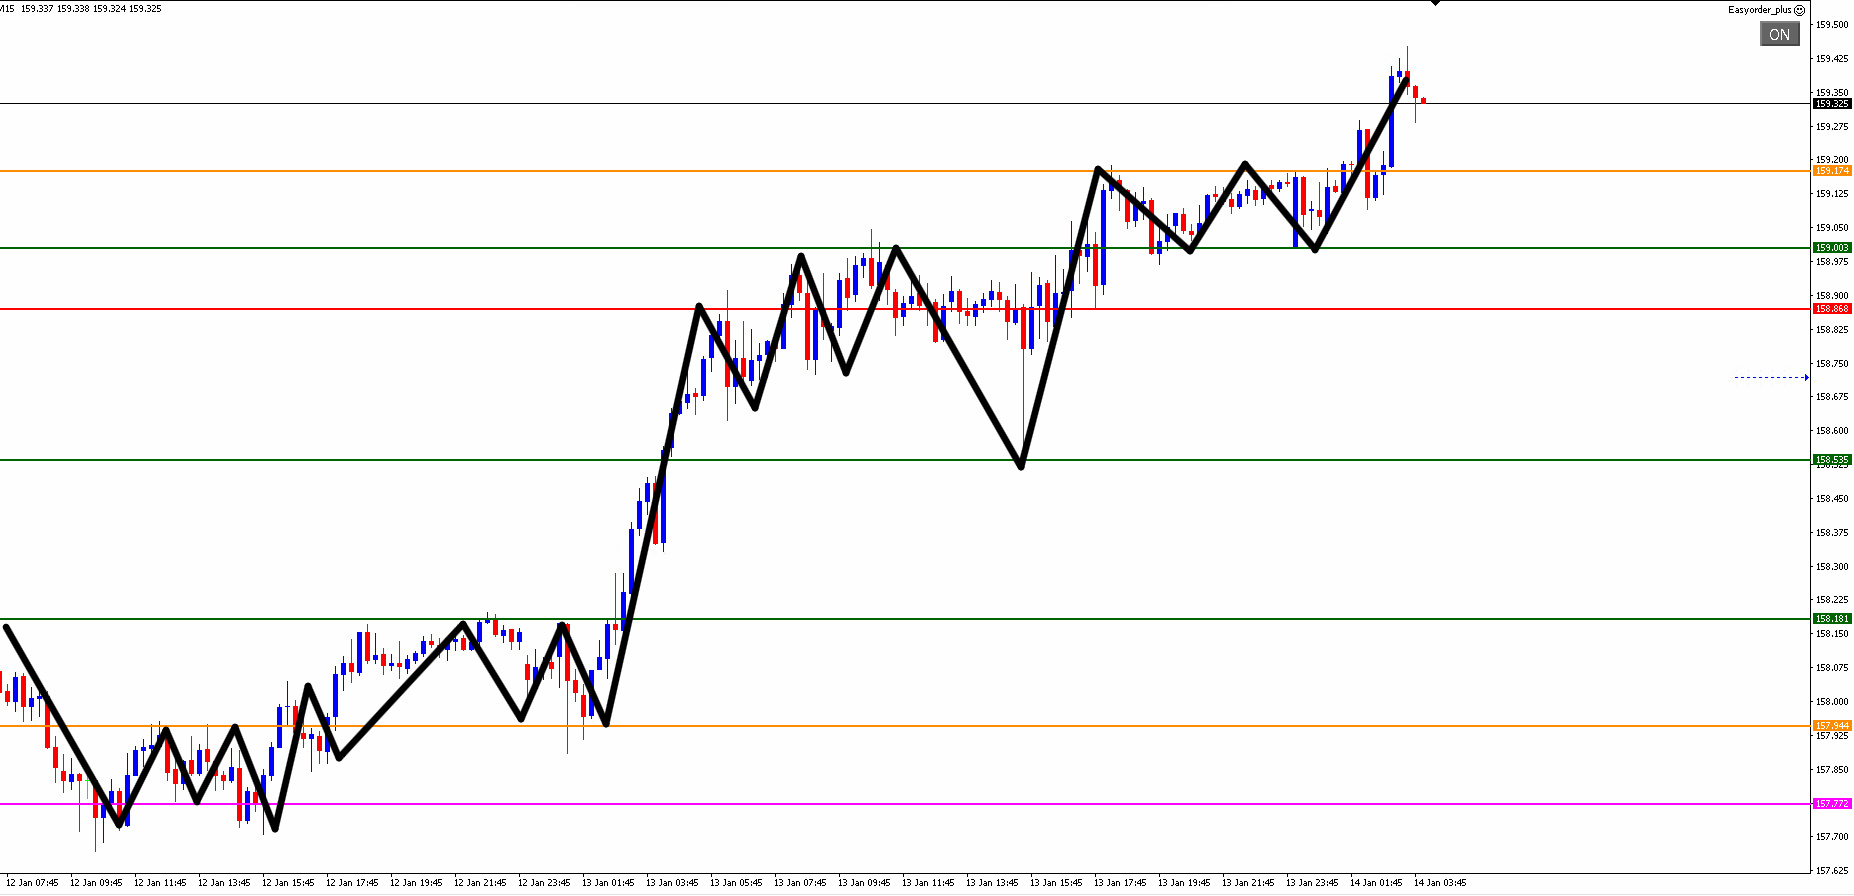Viewport: 1854px width, 896px height.
Task: Click the Easyorder_plus smiley face icon
Action: click(1800, 10)
